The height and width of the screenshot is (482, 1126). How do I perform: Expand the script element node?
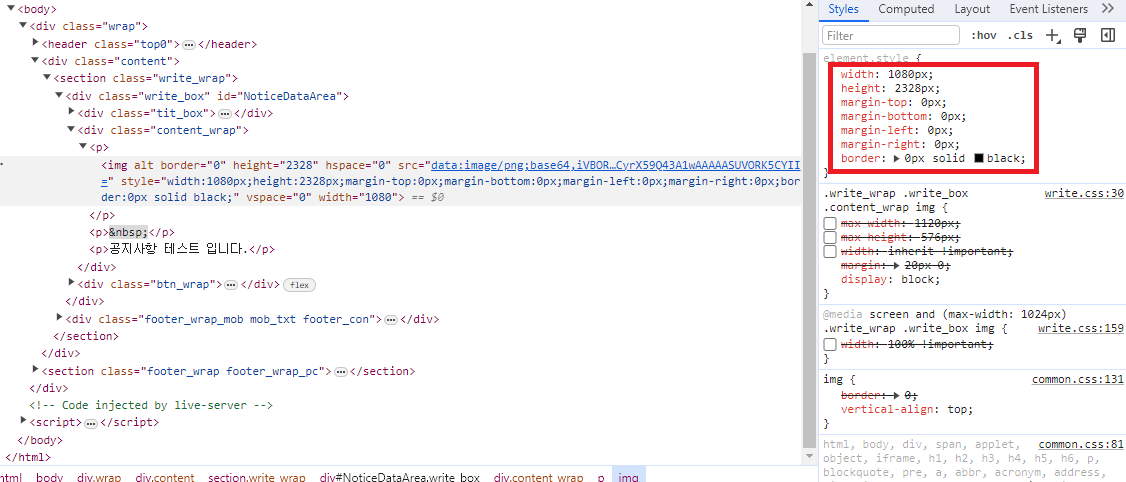(23, 422)
